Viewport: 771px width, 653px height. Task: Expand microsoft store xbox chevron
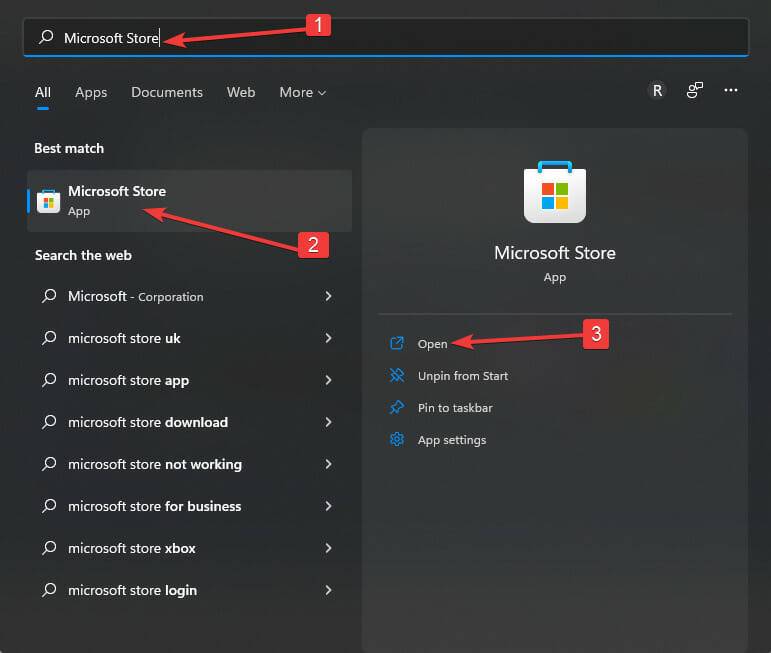(x=328, y=548)
